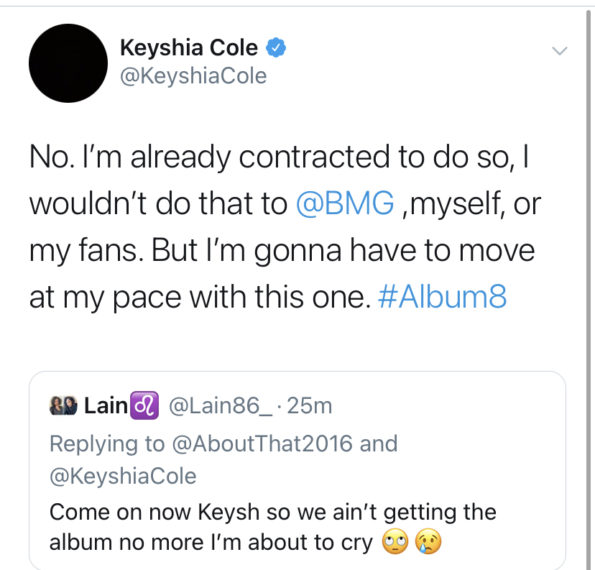Open the #Album8 hashtag
Screen dimensions: 595x570
pos(442,296)
